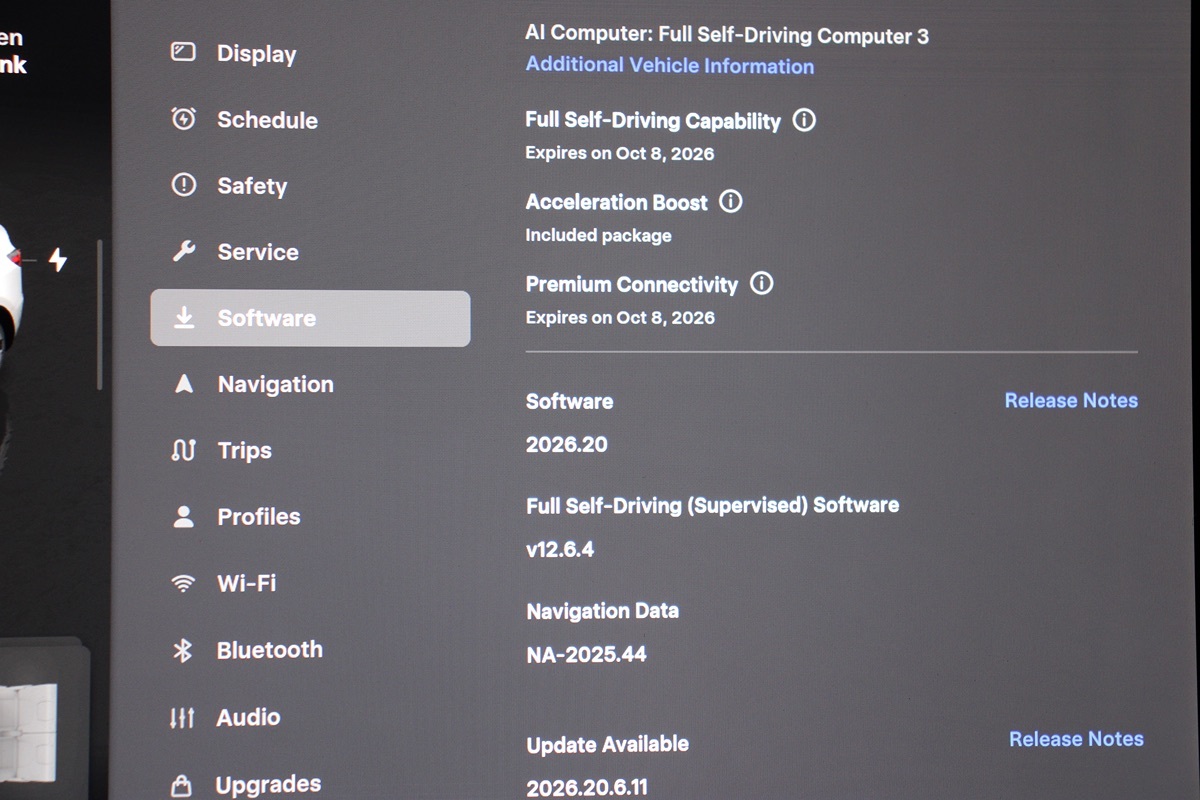Image resolution: width=1200 pixels, height=800 pixels.
Task: Click the Audio equalizer sliders icon
Action: (182, 717)
